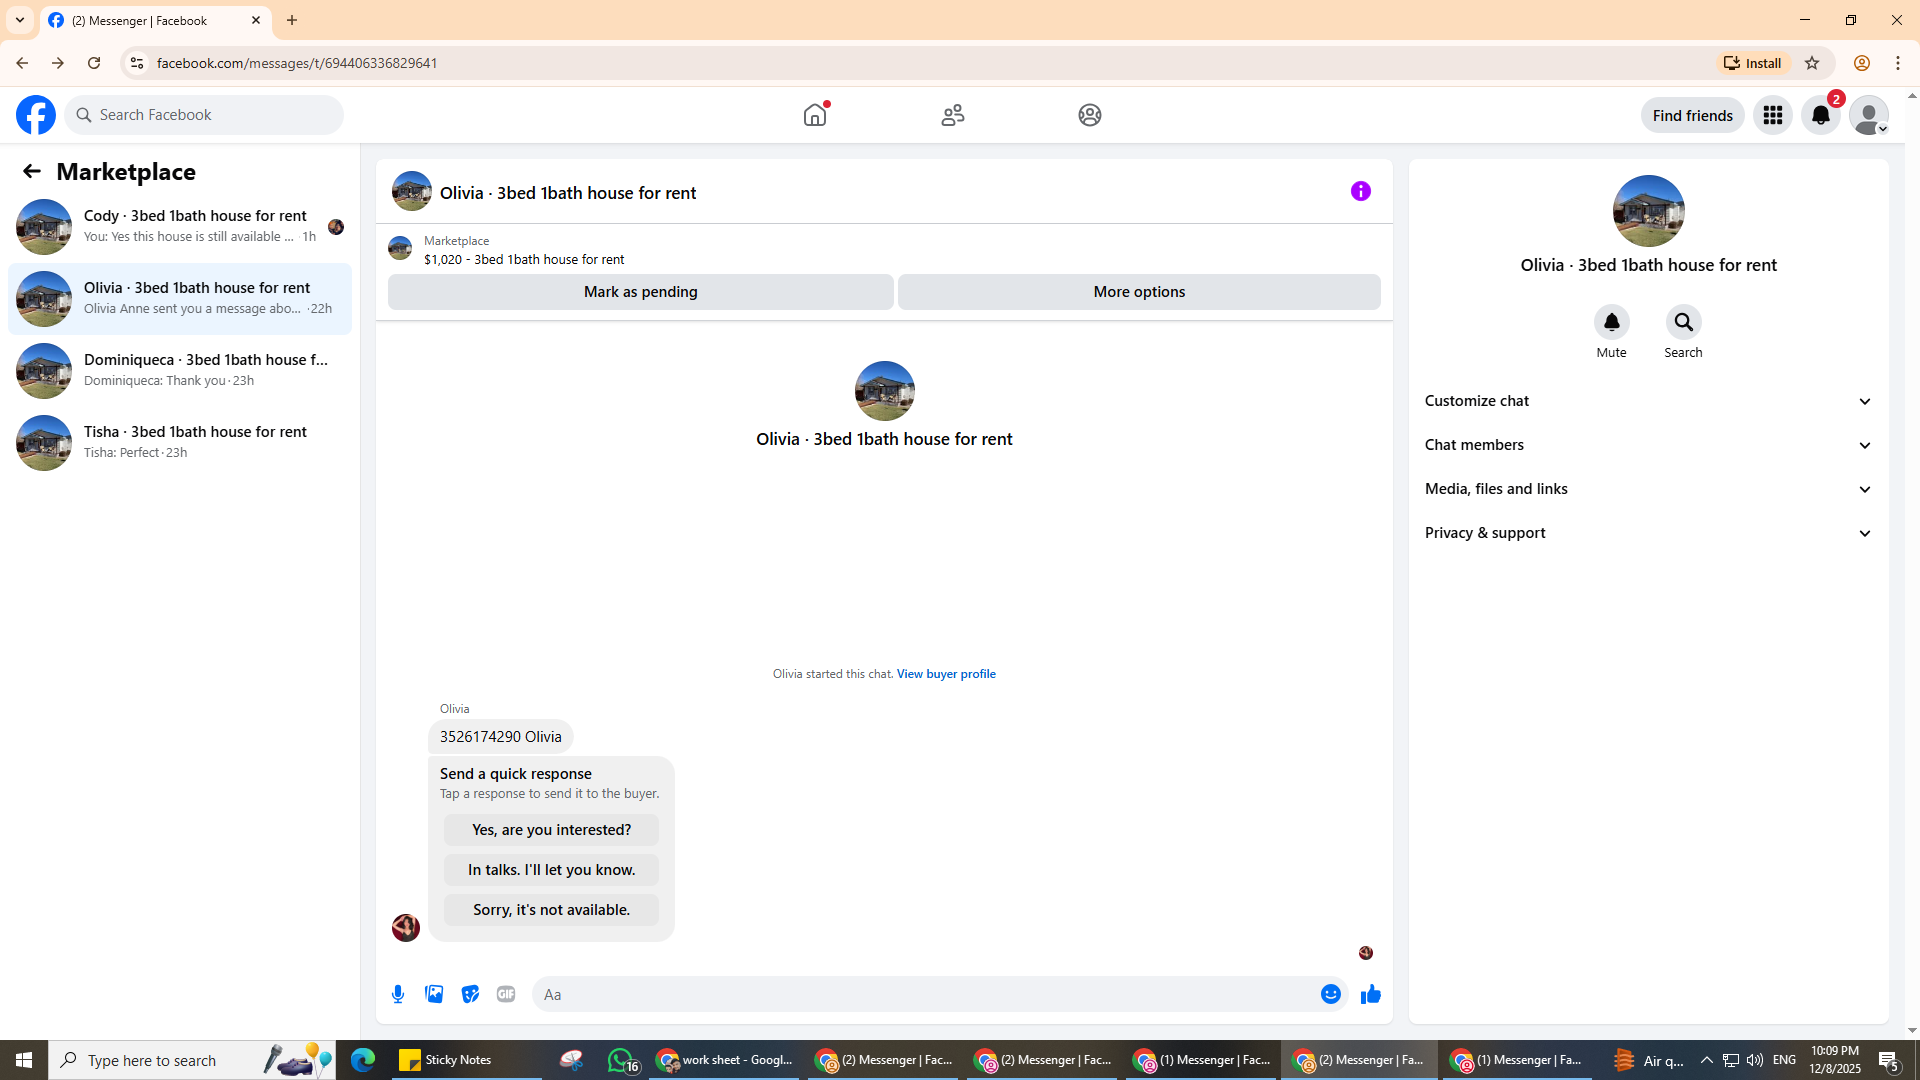Screen dimensions: 1920x1080
Task: Click listing thumbnail in right info panel
Action: pos(1648,211)
